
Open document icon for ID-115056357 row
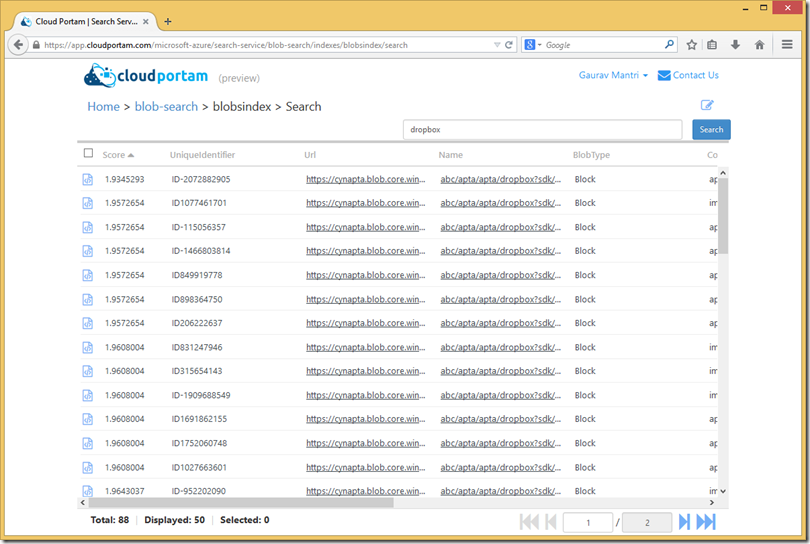[88, 227]
